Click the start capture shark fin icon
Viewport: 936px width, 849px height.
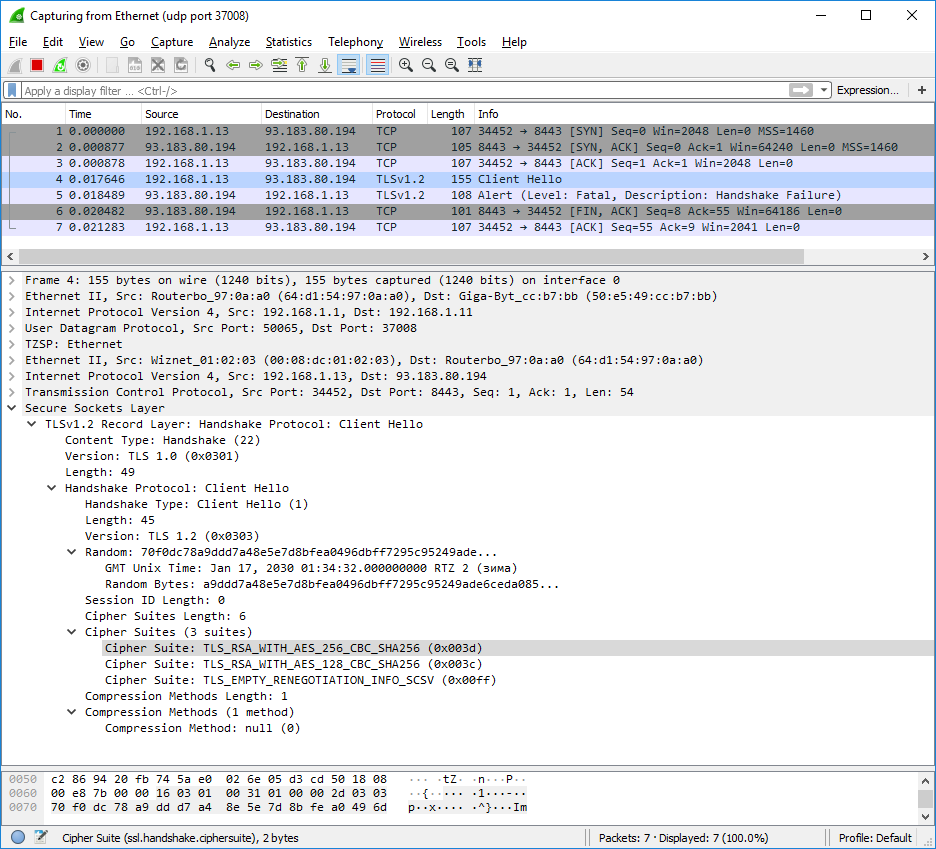tap(16, 65)
